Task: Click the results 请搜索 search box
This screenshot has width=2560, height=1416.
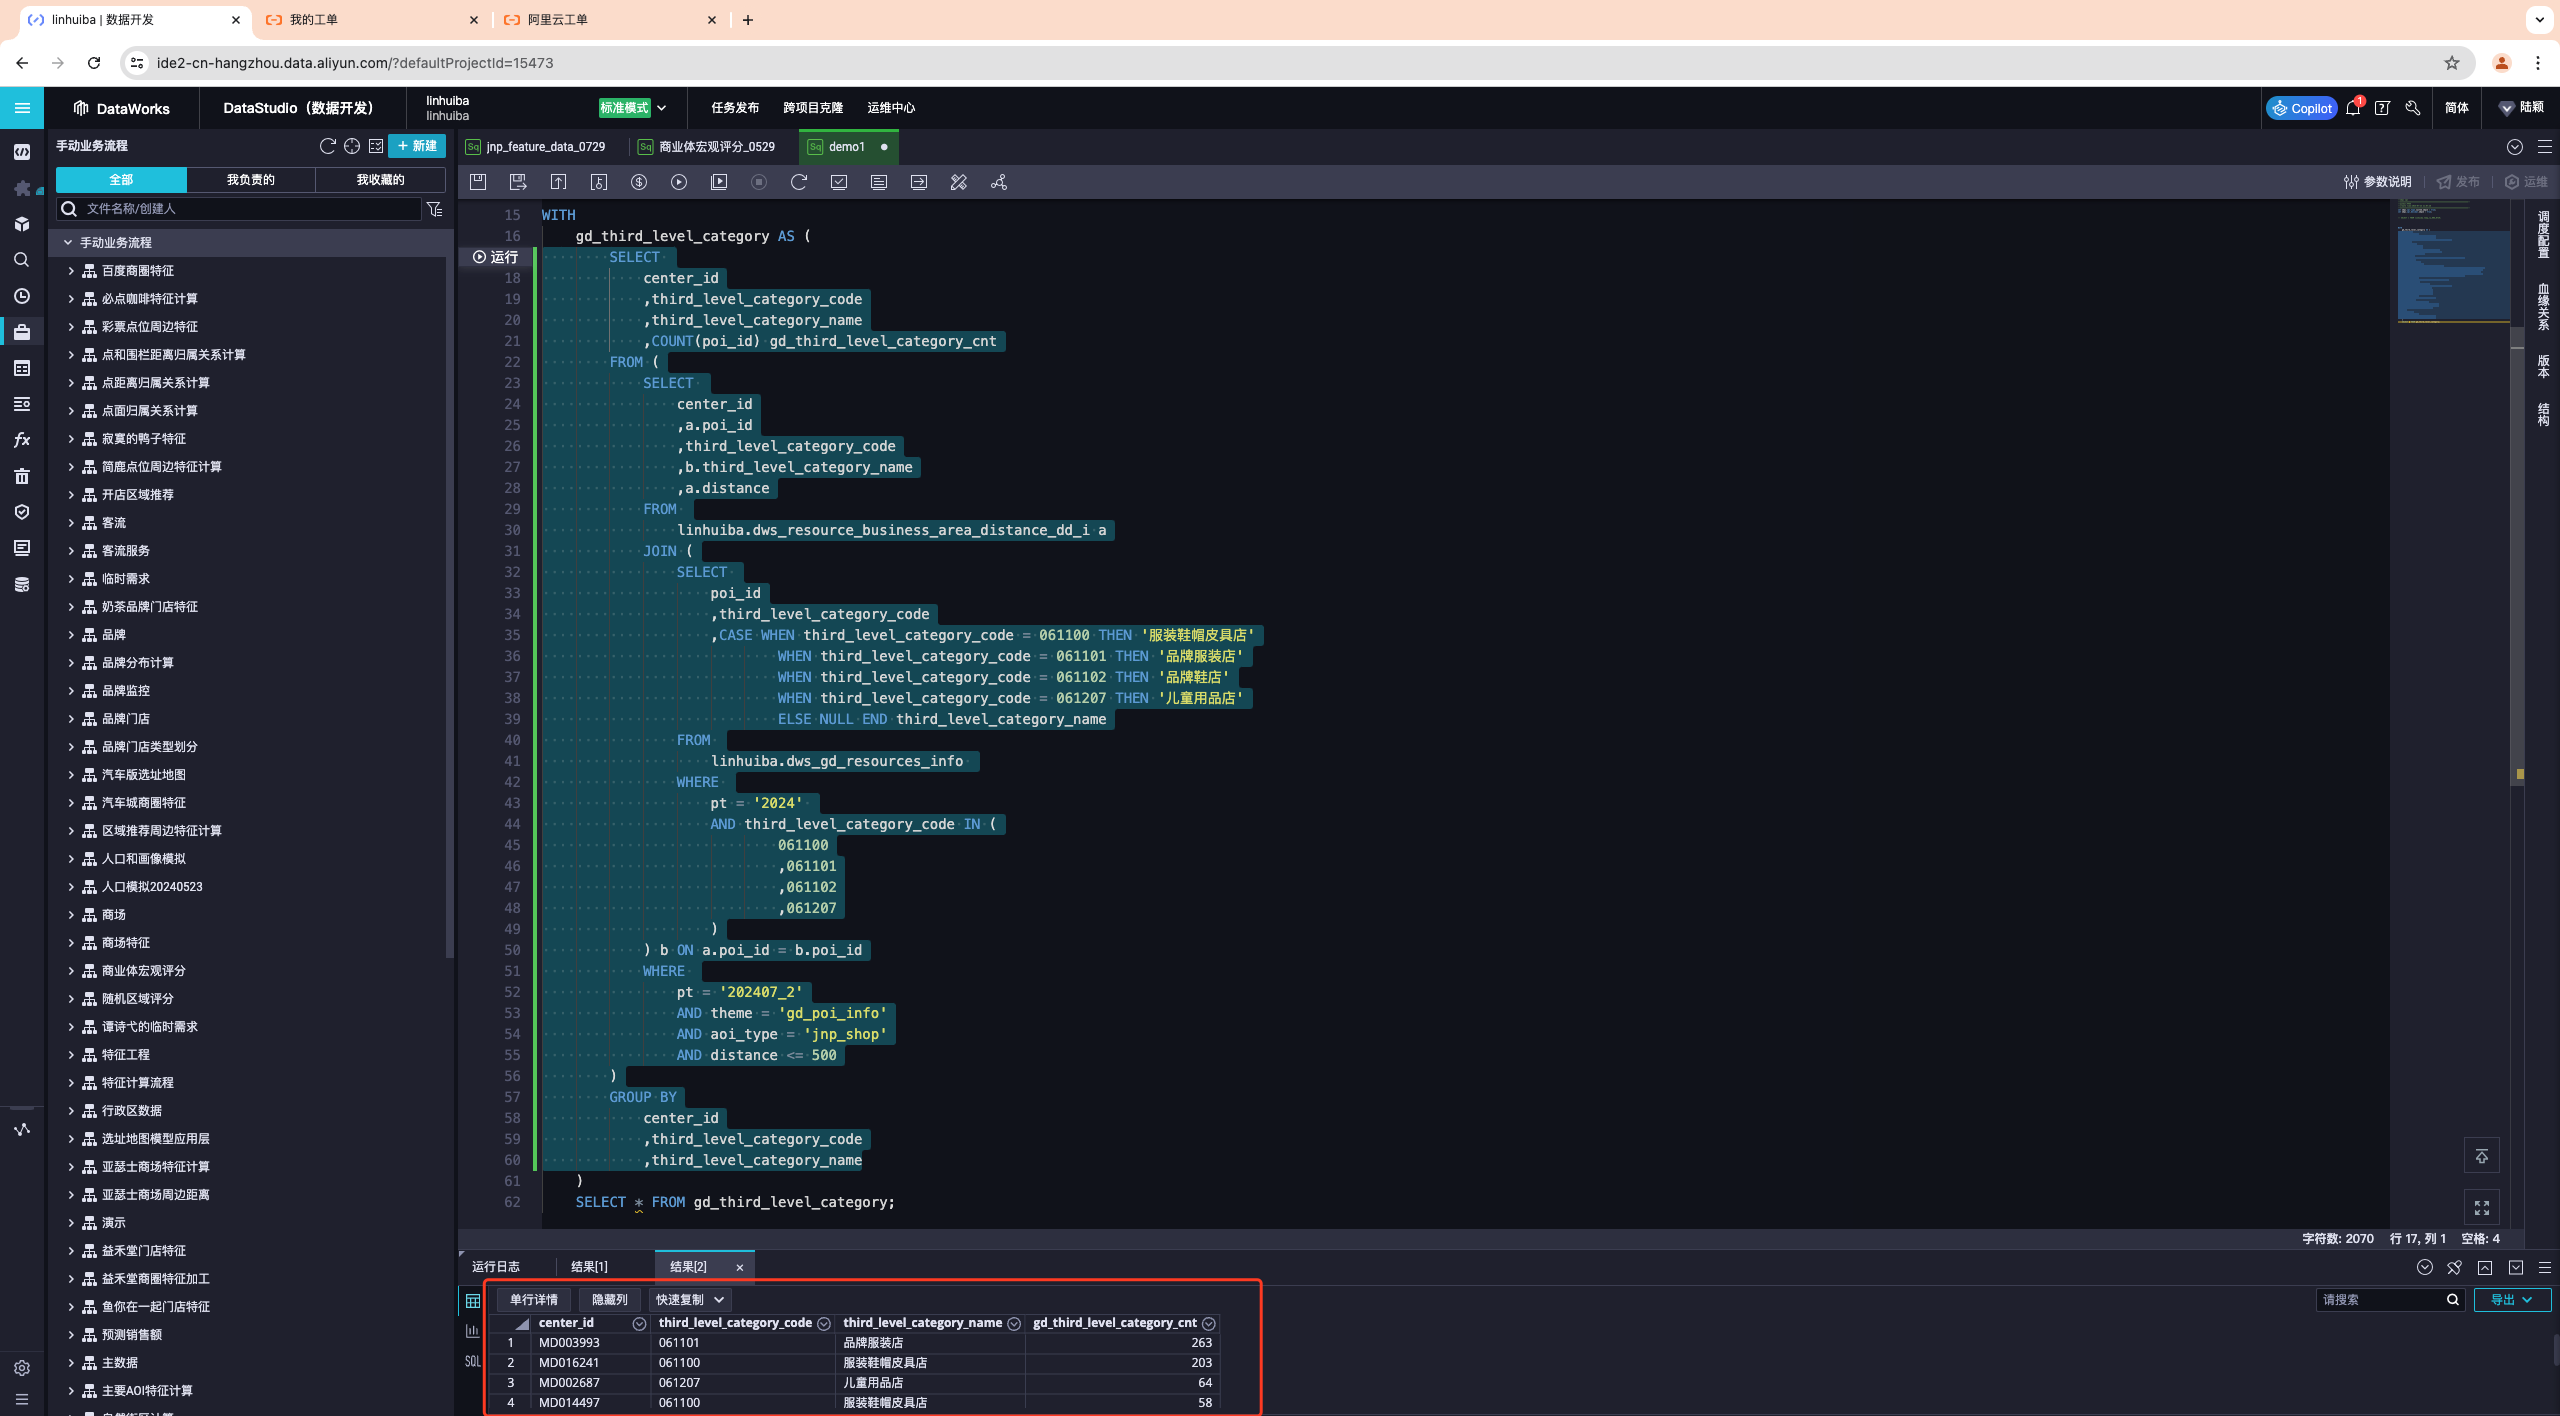Action: [2390, 1299]
